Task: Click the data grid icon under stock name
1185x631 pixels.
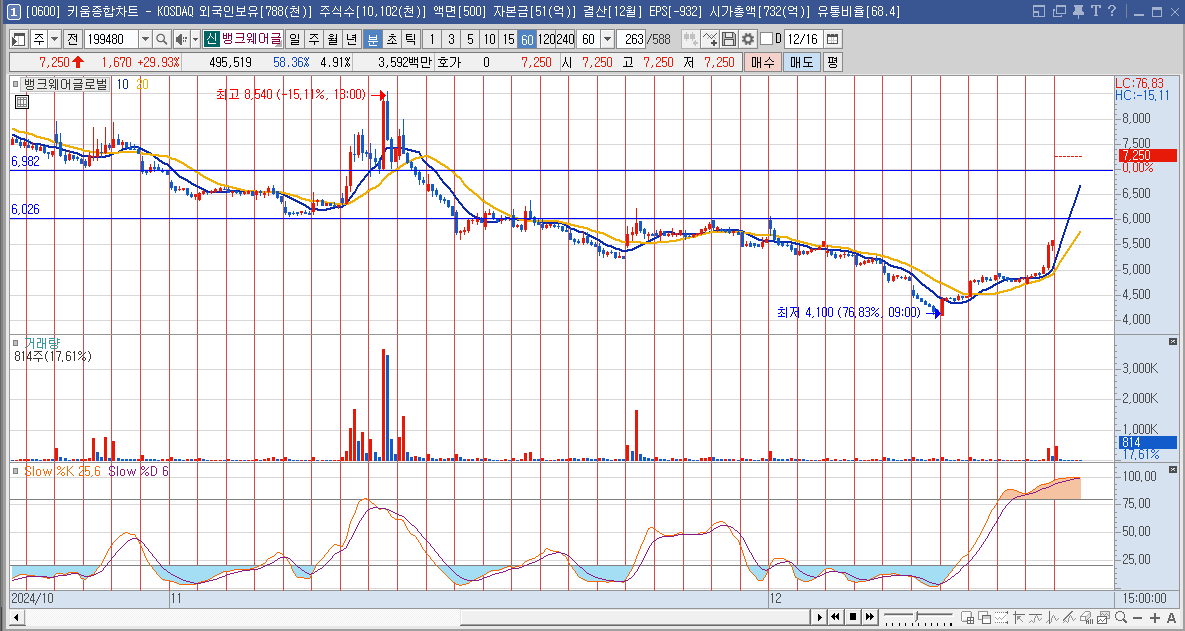Action: click(x=22, y=102)
